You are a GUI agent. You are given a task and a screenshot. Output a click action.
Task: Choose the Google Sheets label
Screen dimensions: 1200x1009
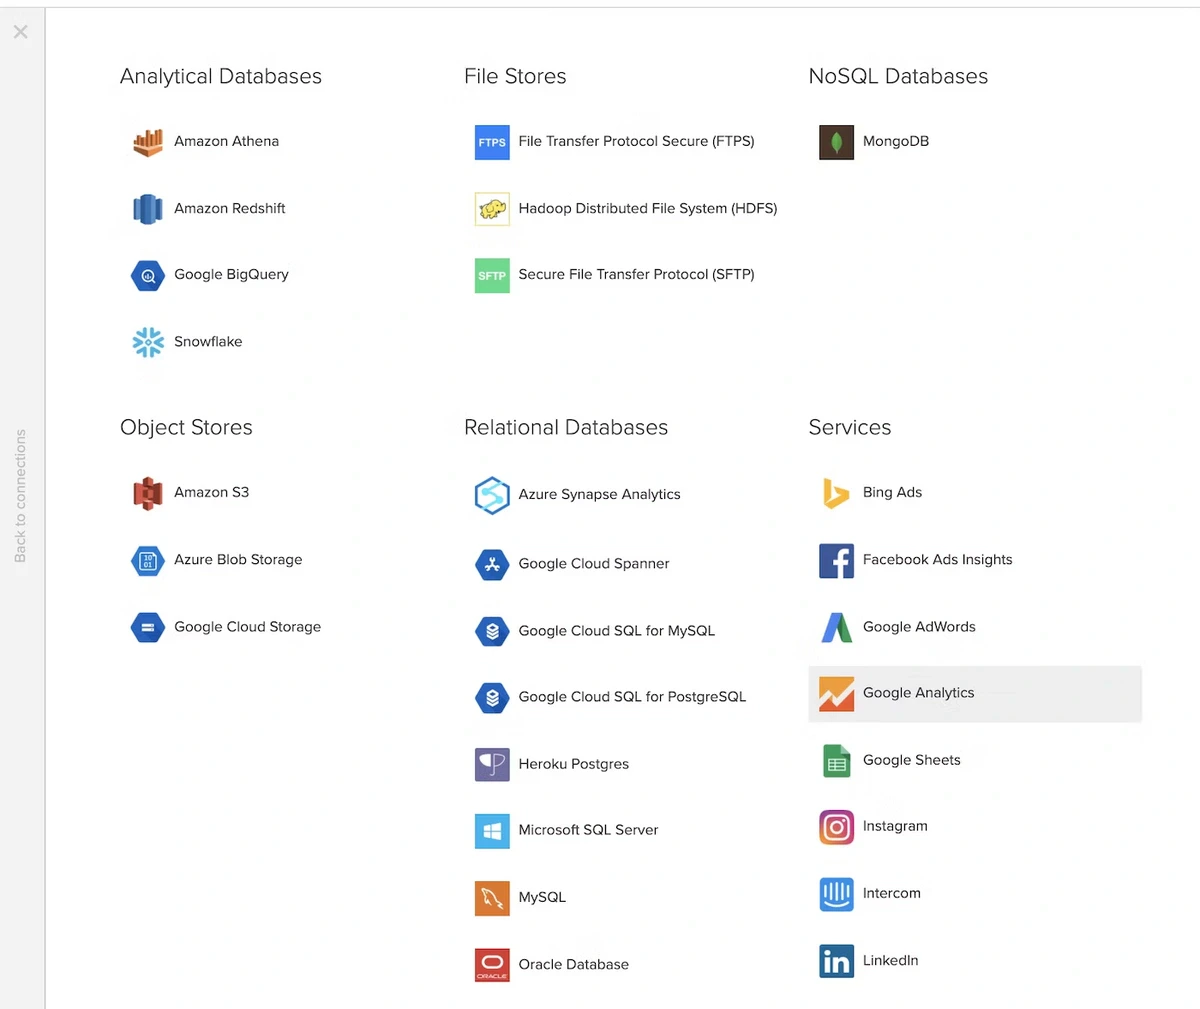point(911,760)
